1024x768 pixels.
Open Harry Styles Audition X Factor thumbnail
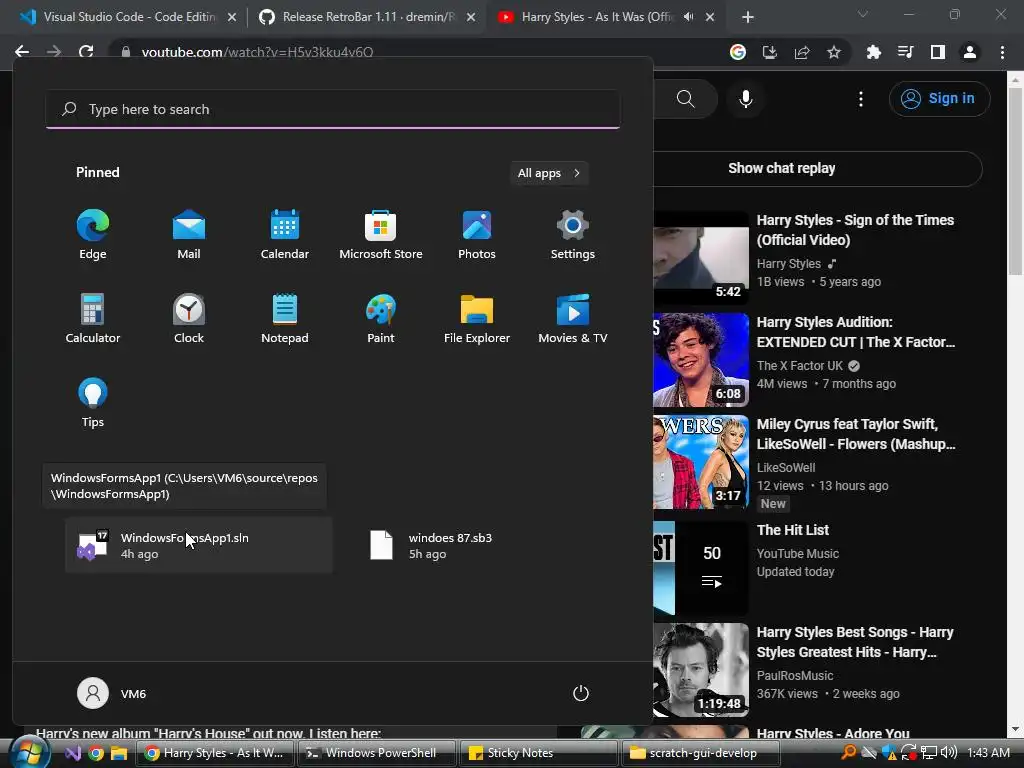tap(701, 359)
